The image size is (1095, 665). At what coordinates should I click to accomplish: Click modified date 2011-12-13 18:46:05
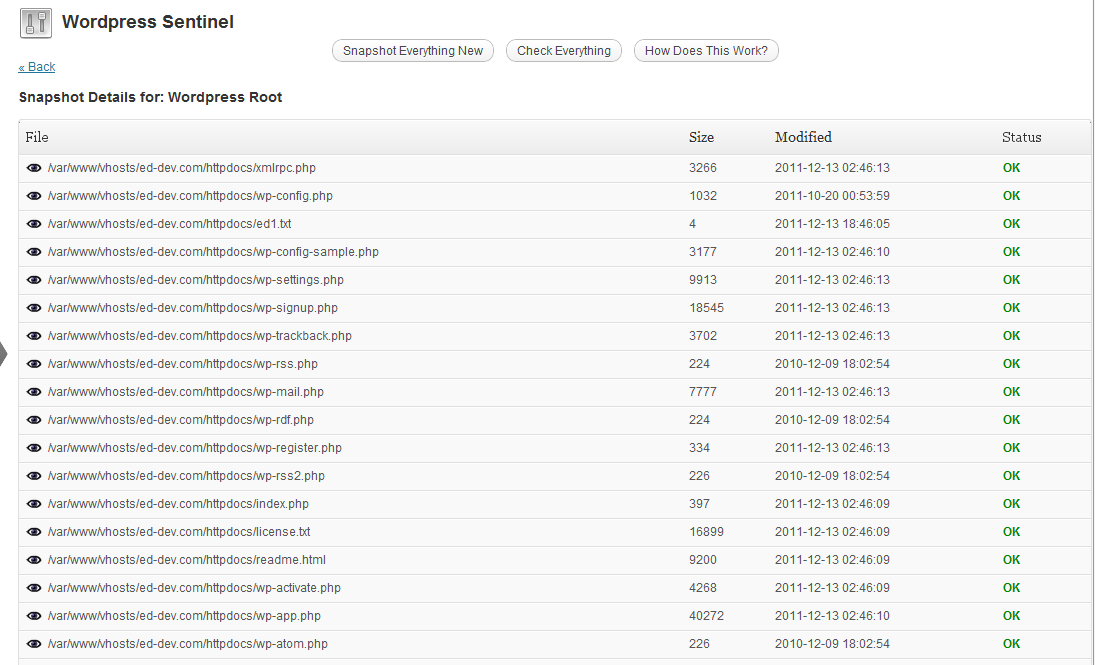click(x=832, y=224)
